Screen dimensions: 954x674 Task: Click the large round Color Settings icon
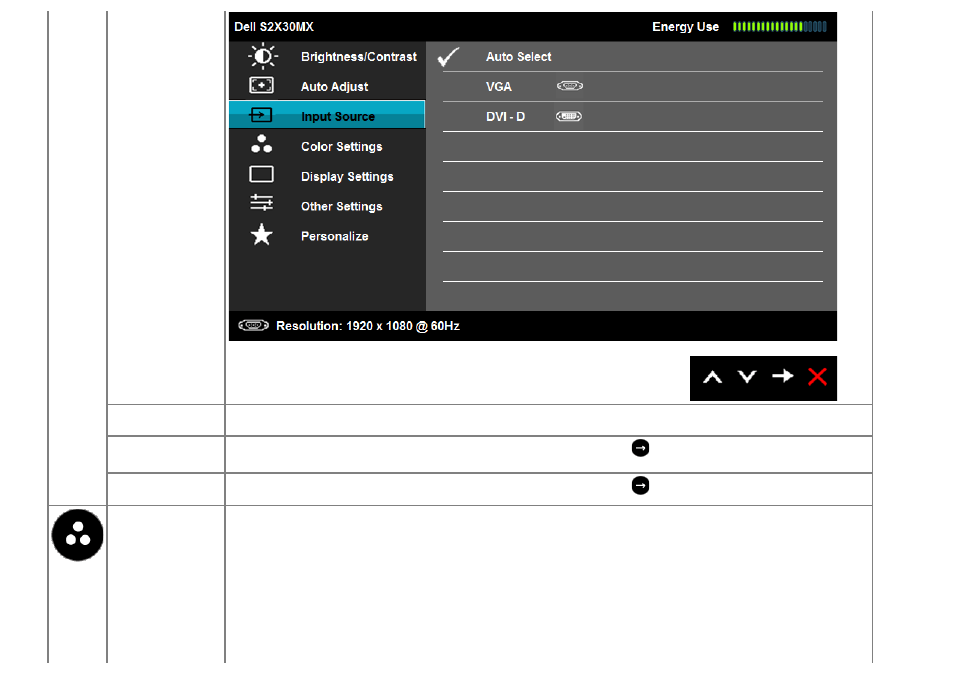[x=77, y=535]
